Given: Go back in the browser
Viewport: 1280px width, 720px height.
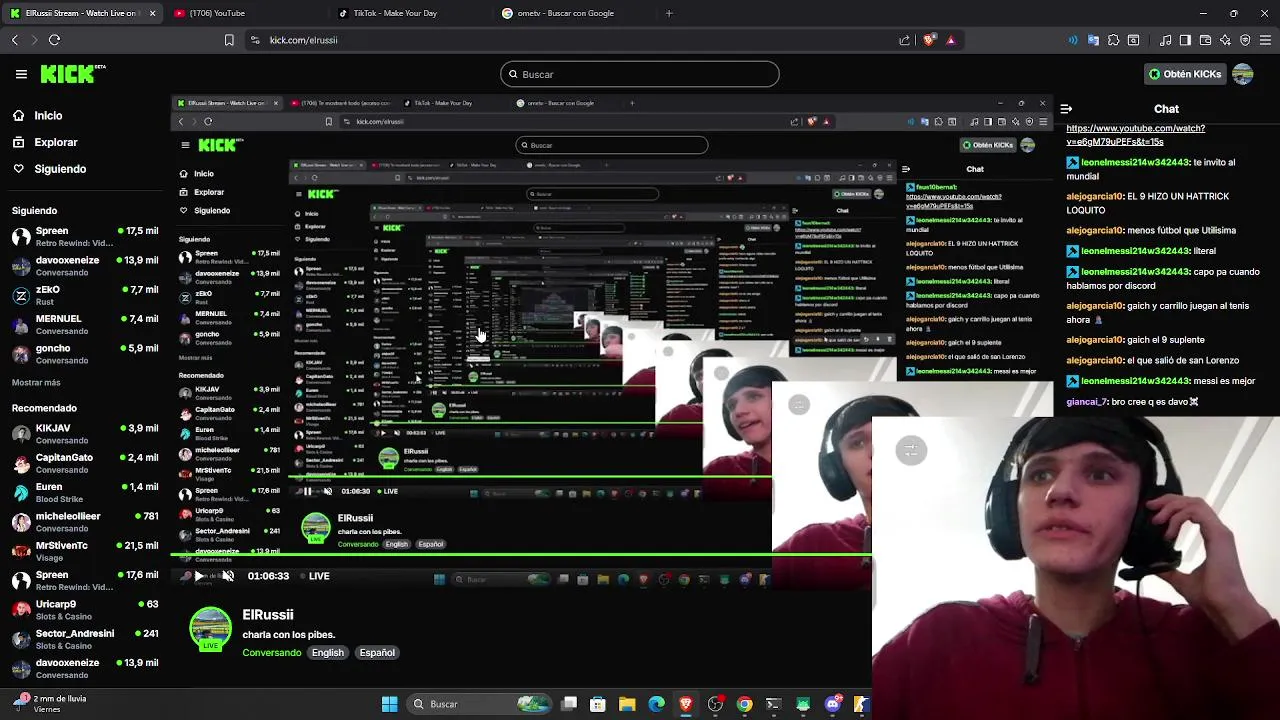Looking at the screenshot, I should coord(15,40).
